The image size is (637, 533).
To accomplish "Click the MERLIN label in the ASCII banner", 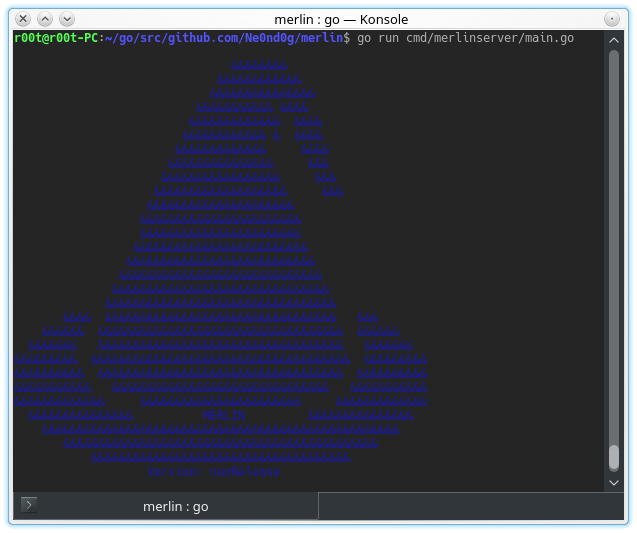I will click(x=223, y=415).
